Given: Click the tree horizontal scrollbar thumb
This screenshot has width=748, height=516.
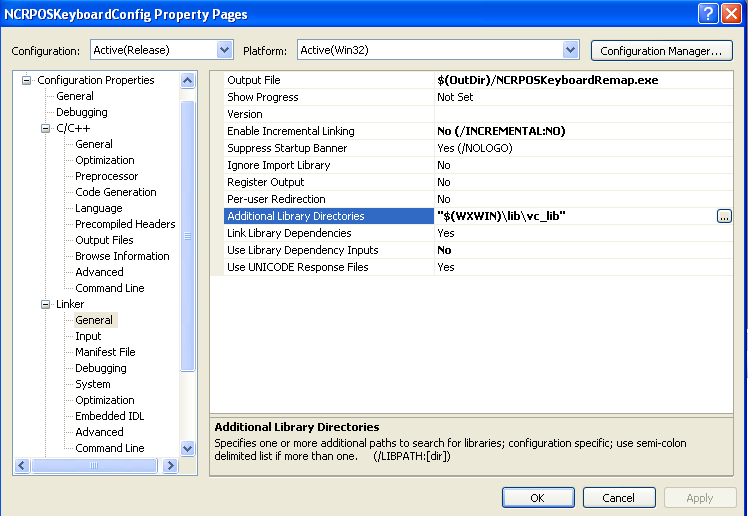Looking at the screenshot, I should (x=94, y=465).
